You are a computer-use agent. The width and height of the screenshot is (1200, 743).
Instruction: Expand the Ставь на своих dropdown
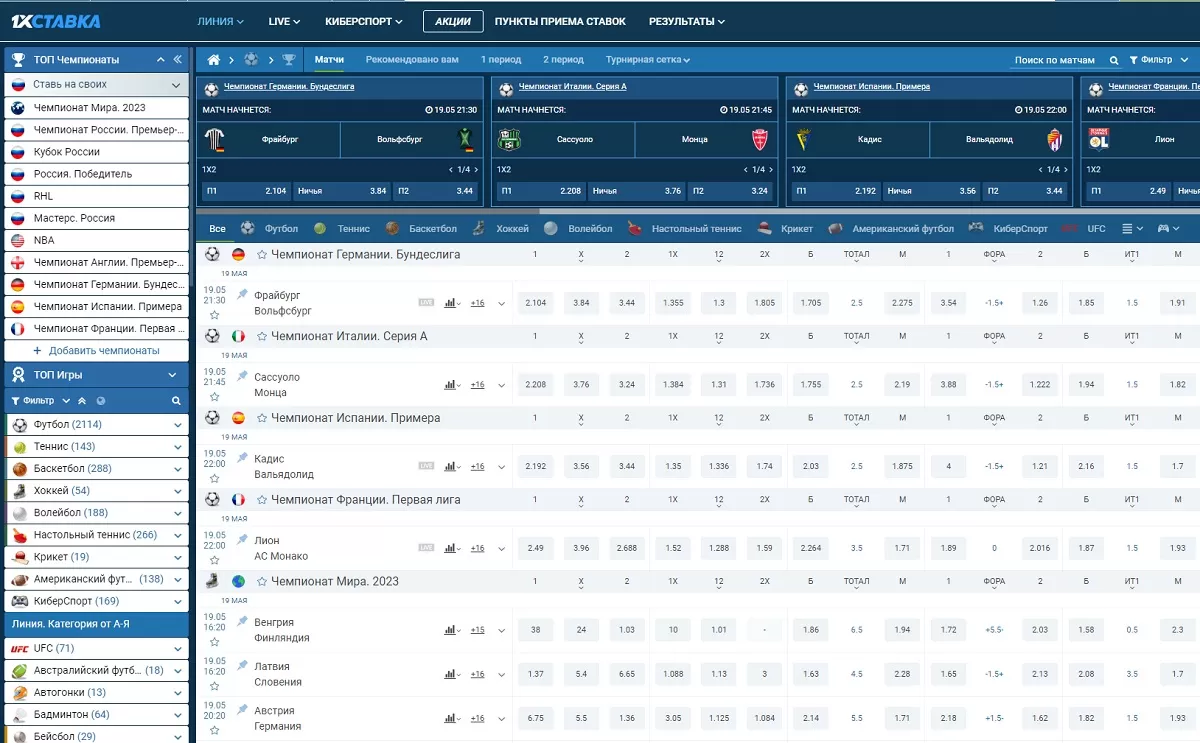176,85
